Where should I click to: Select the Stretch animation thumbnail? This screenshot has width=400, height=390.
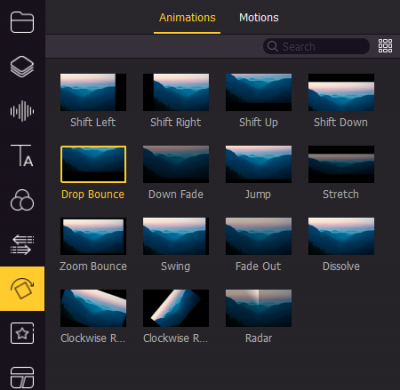tap(341, 164)
